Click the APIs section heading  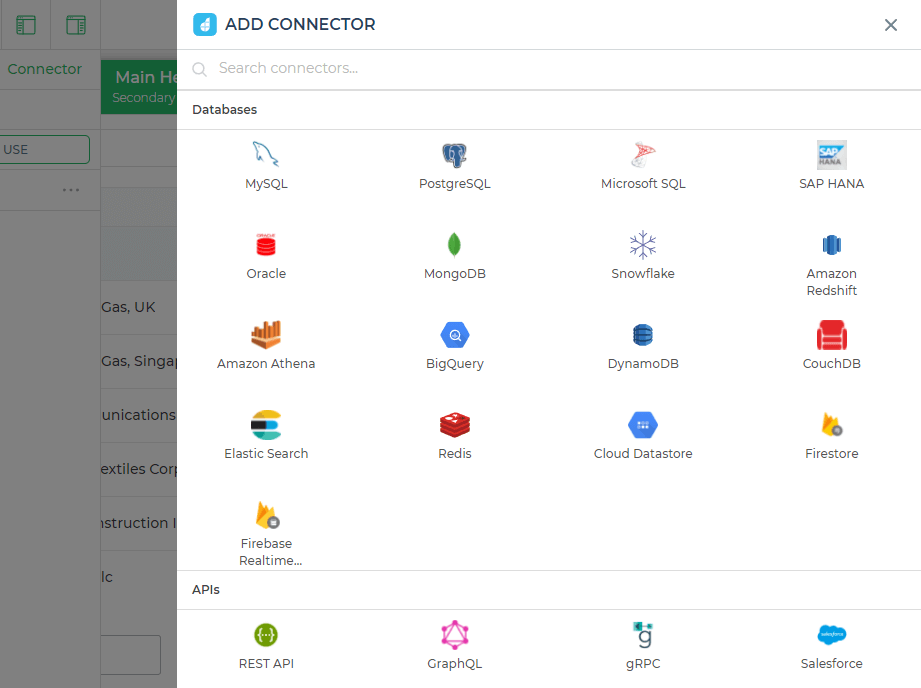pos(206,590)
